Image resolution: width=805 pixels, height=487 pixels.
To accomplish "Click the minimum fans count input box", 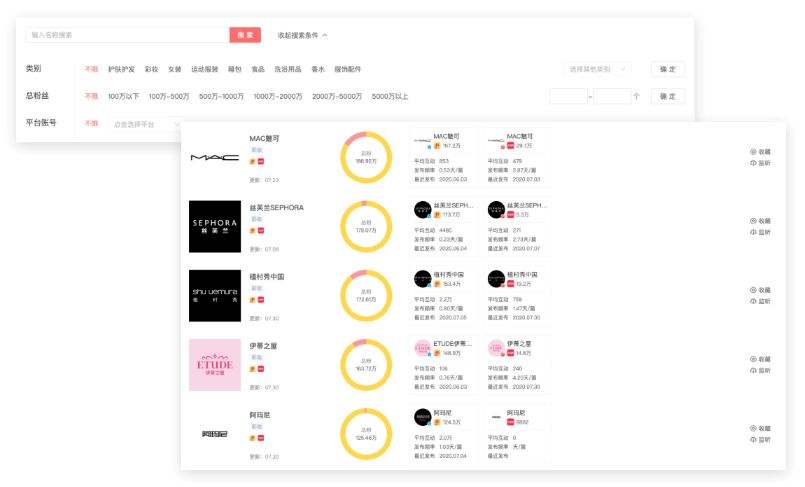I will (x=568, y=96).
